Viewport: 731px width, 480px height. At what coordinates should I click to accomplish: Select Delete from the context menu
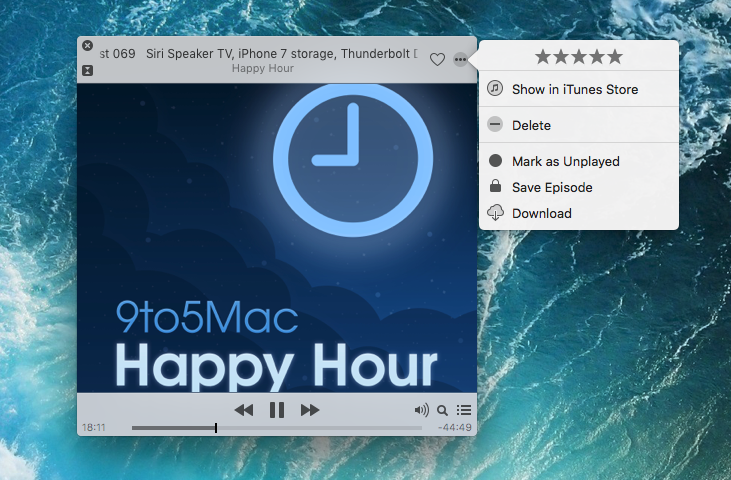click(x=531, y=125)
